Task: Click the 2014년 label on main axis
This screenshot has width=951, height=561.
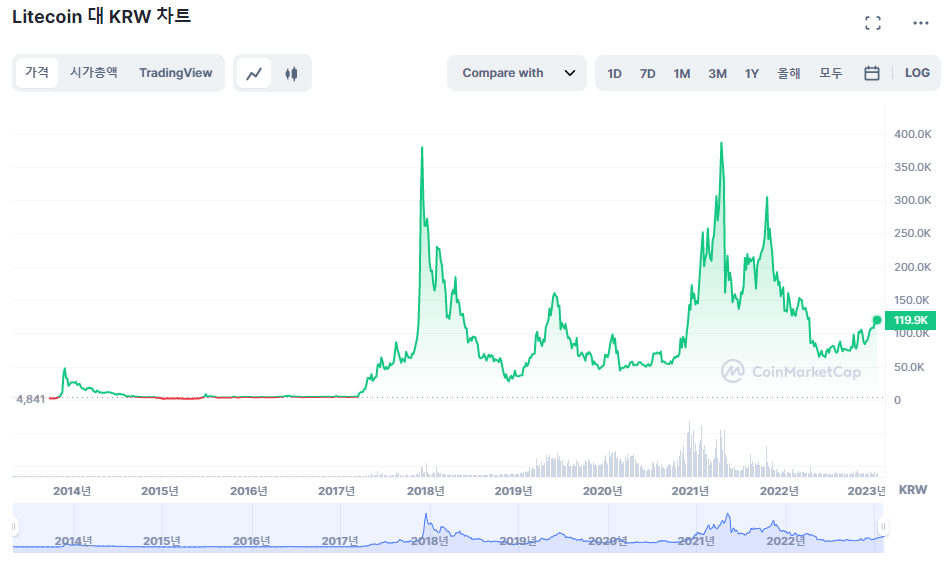Action: point(72,491)
